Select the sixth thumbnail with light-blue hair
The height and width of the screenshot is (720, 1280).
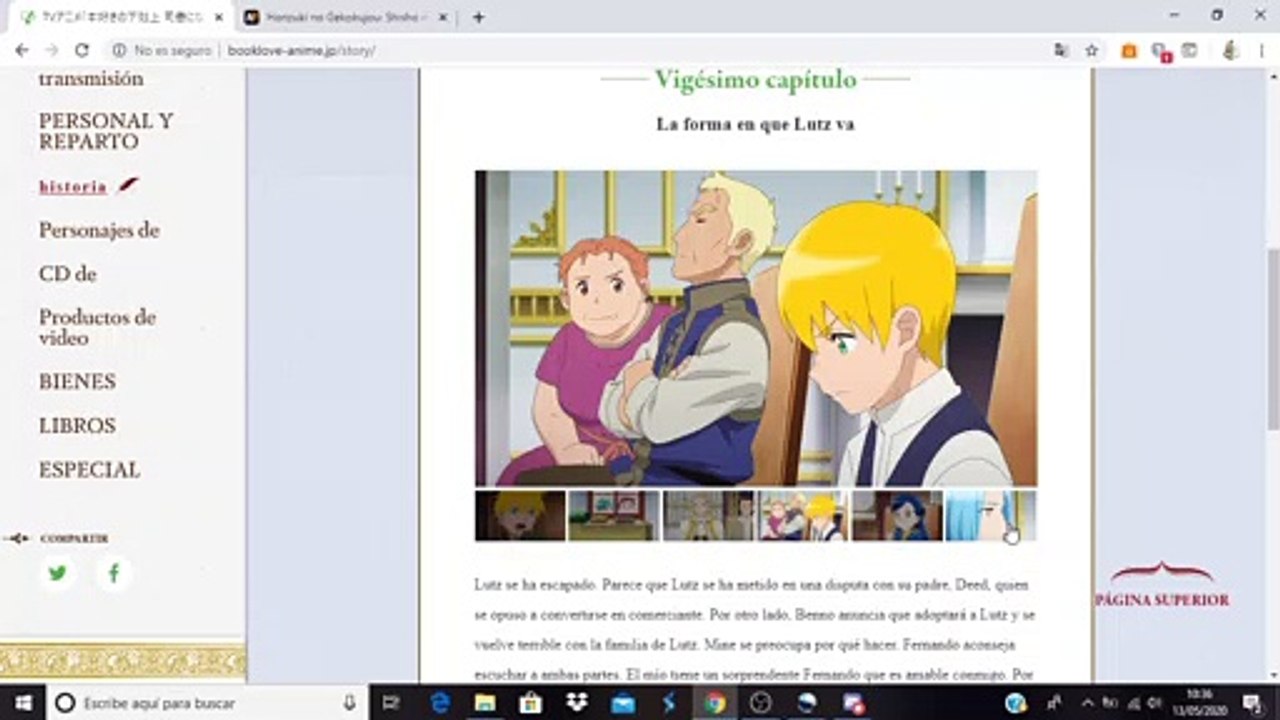tap(991, 515)
